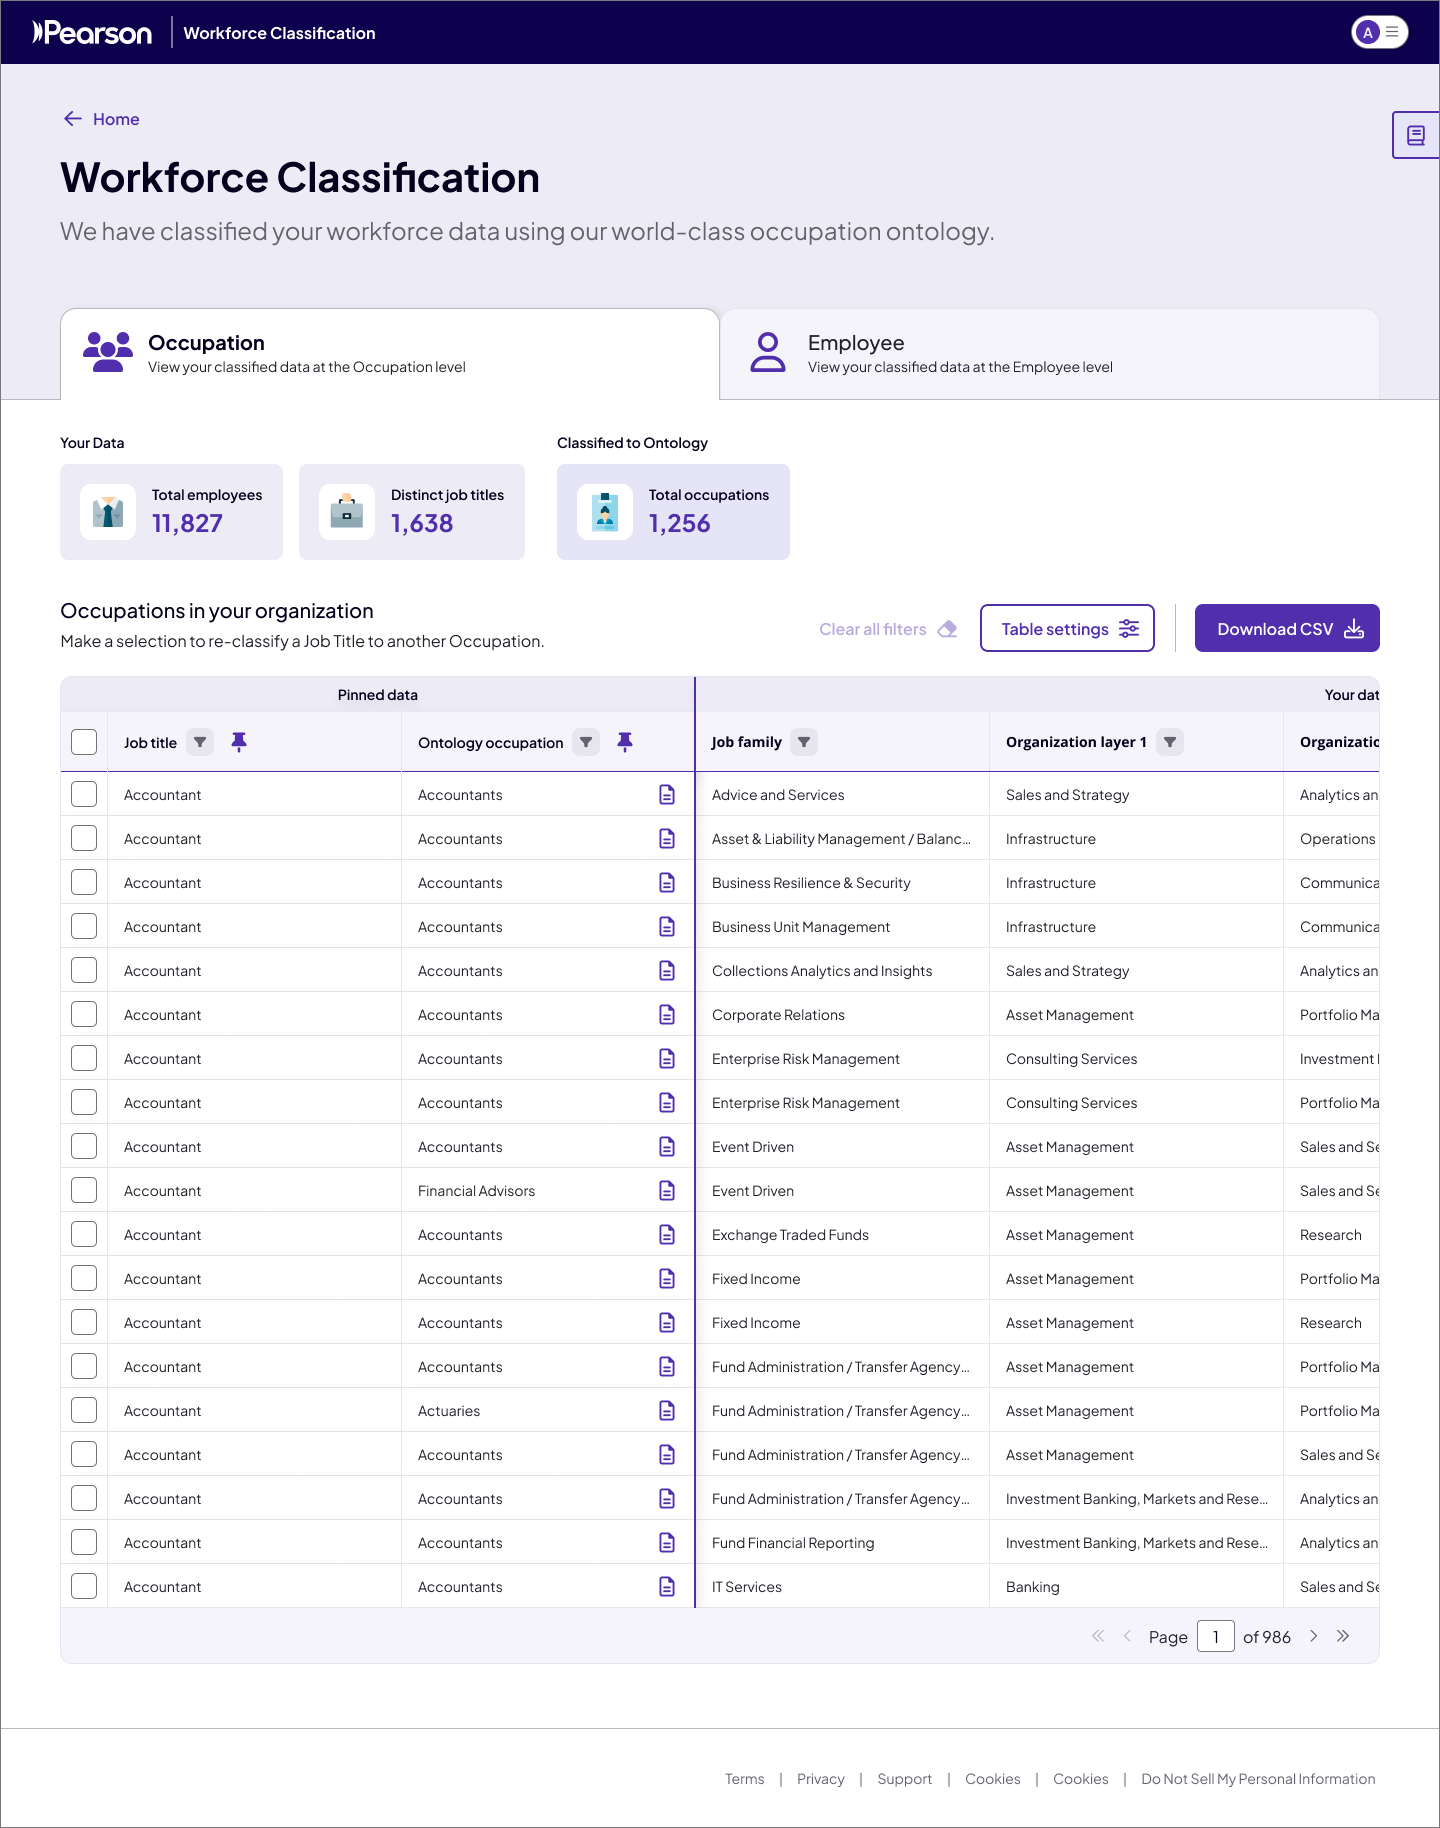The image size is (1440, 1828).
Task: Click the eraser icon next to Clear all filters
Action: coord(948,629)
